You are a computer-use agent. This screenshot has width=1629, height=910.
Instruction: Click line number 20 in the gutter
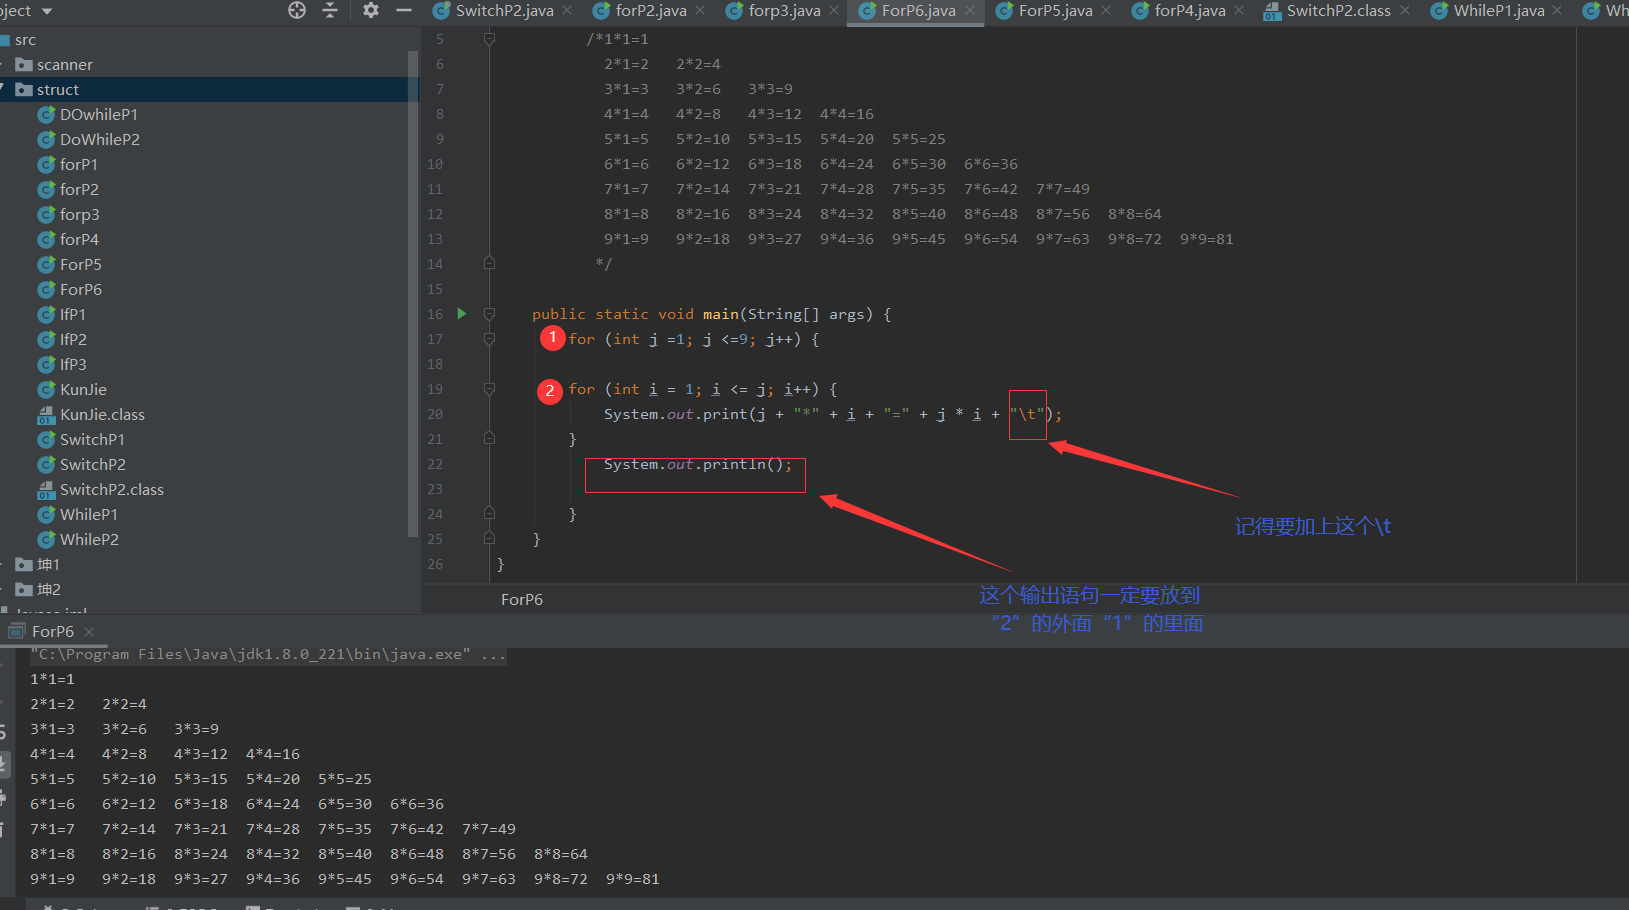tap(435, 414)
